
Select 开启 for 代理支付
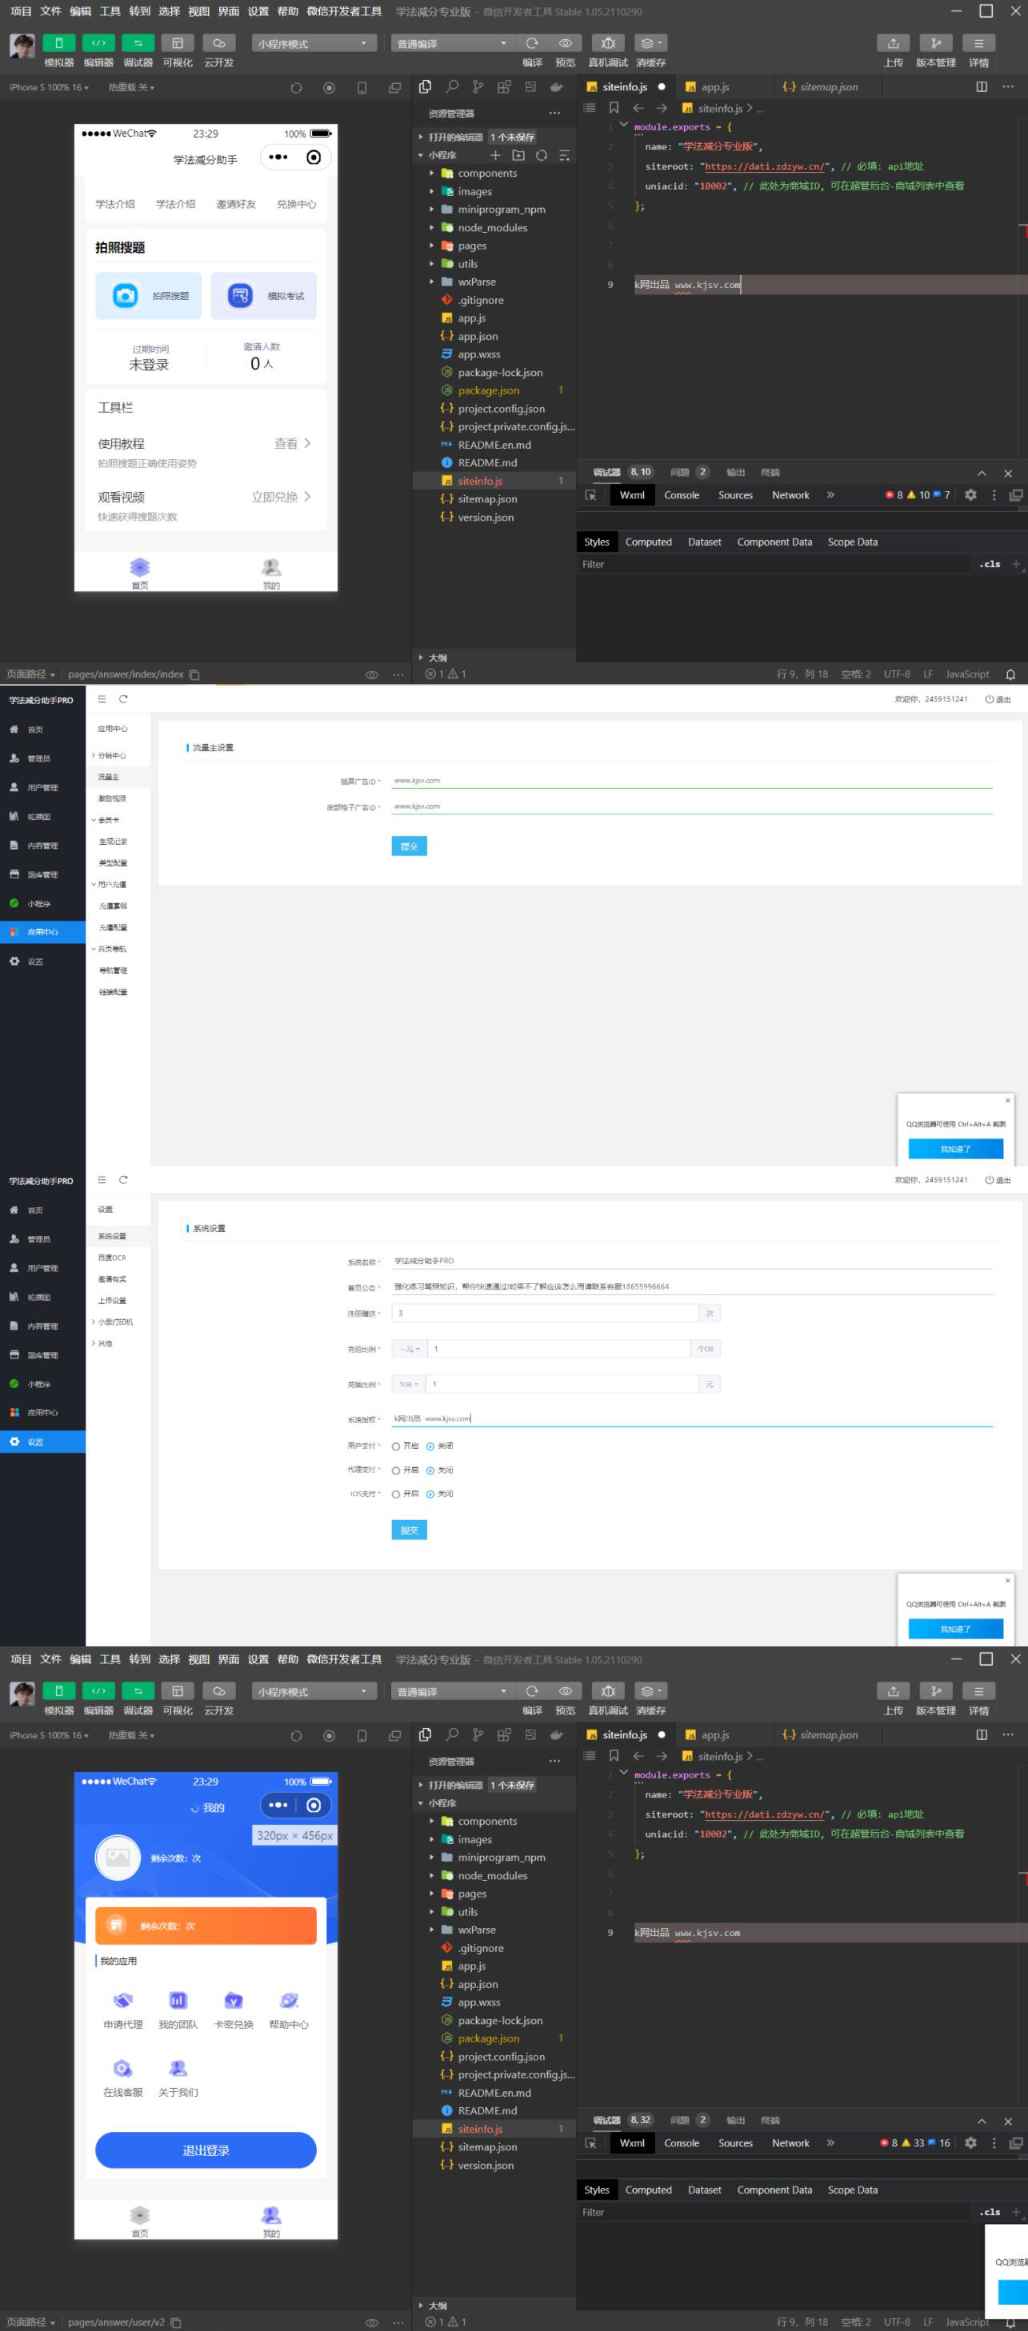(x=396, y=1470)
